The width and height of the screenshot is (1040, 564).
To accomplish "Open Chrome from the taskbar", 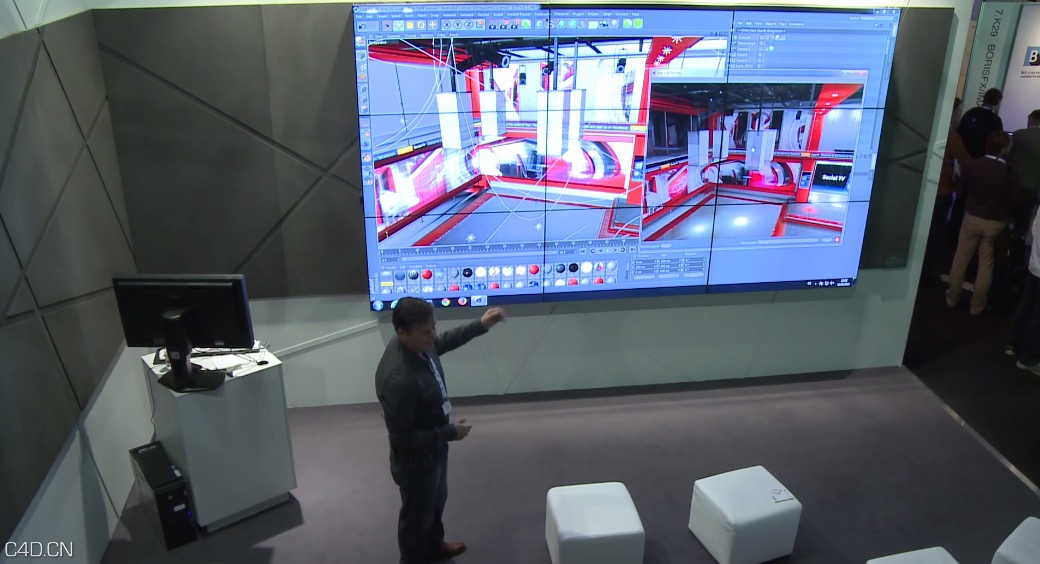I will click(x=446, y=302).
